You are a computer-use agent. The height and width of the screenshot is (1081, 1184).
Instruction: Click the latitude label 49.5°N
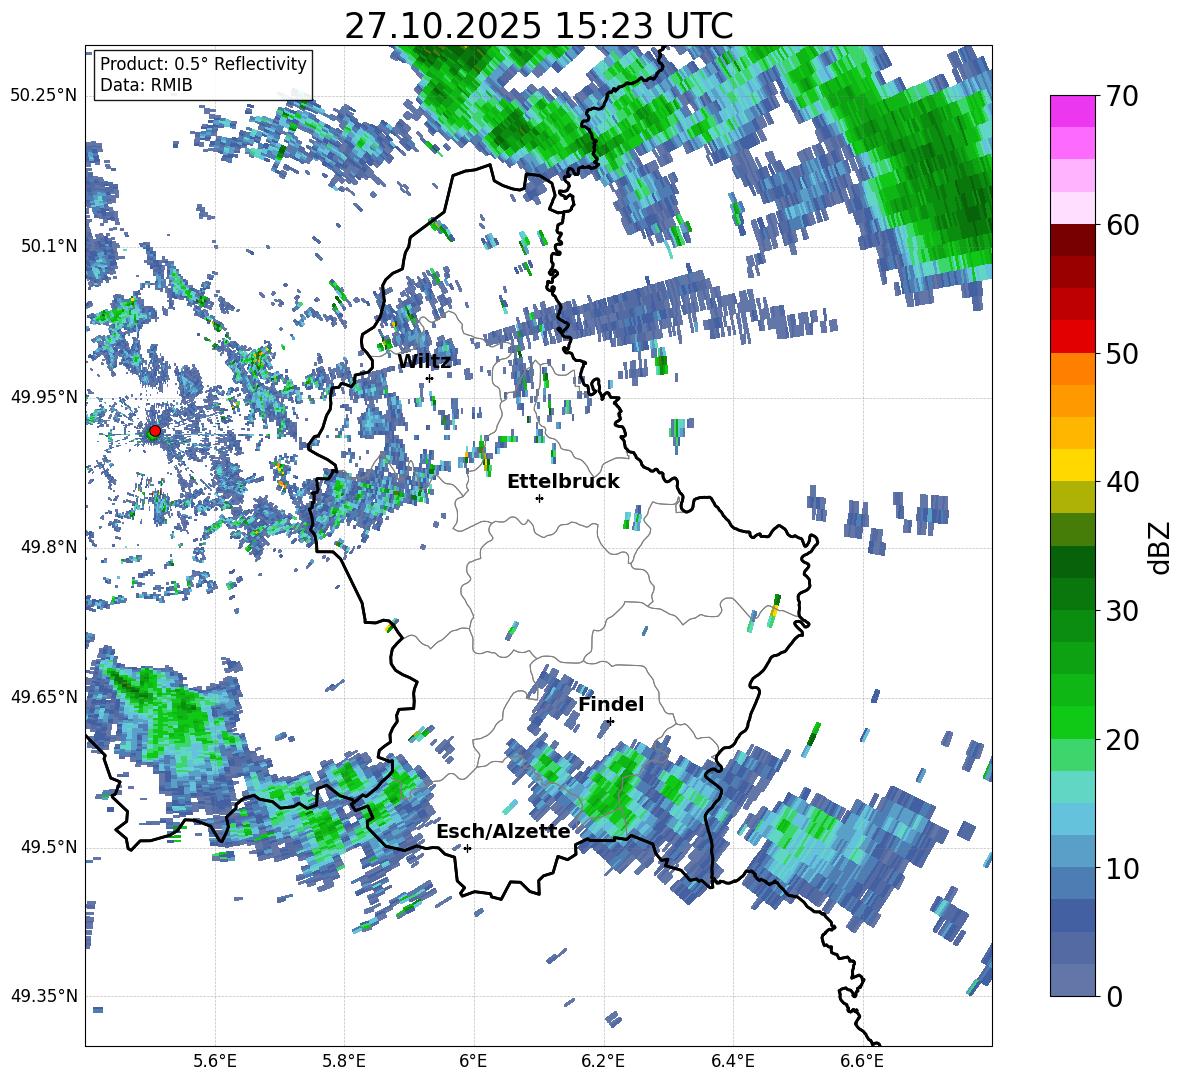pos(48,847)
